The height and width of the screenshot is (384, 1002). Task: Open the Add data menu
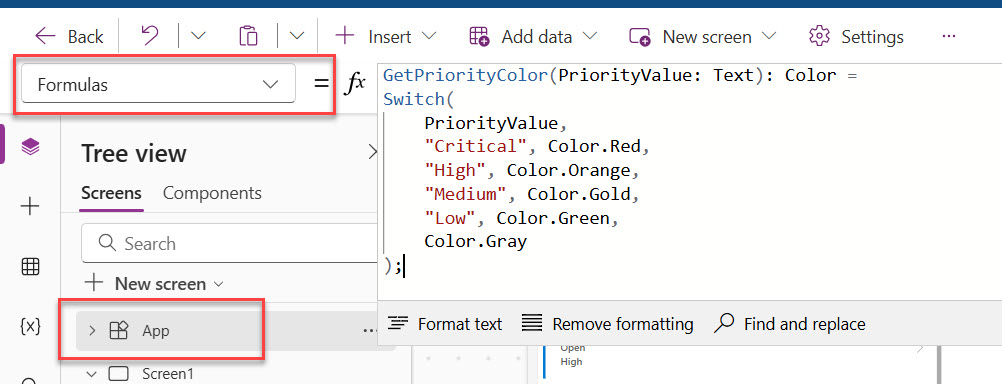pyautogui.click(x=533, y=36)
